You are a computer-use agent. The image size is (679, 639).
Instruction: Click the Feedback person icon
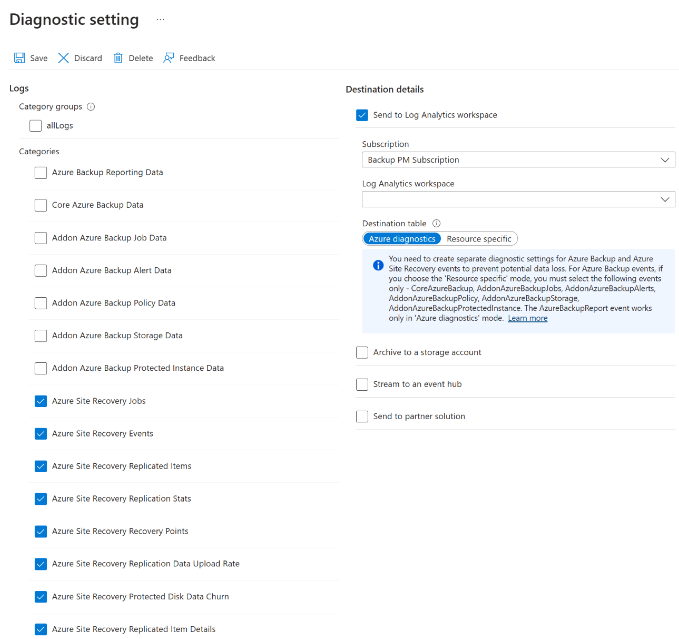(169, 58)
